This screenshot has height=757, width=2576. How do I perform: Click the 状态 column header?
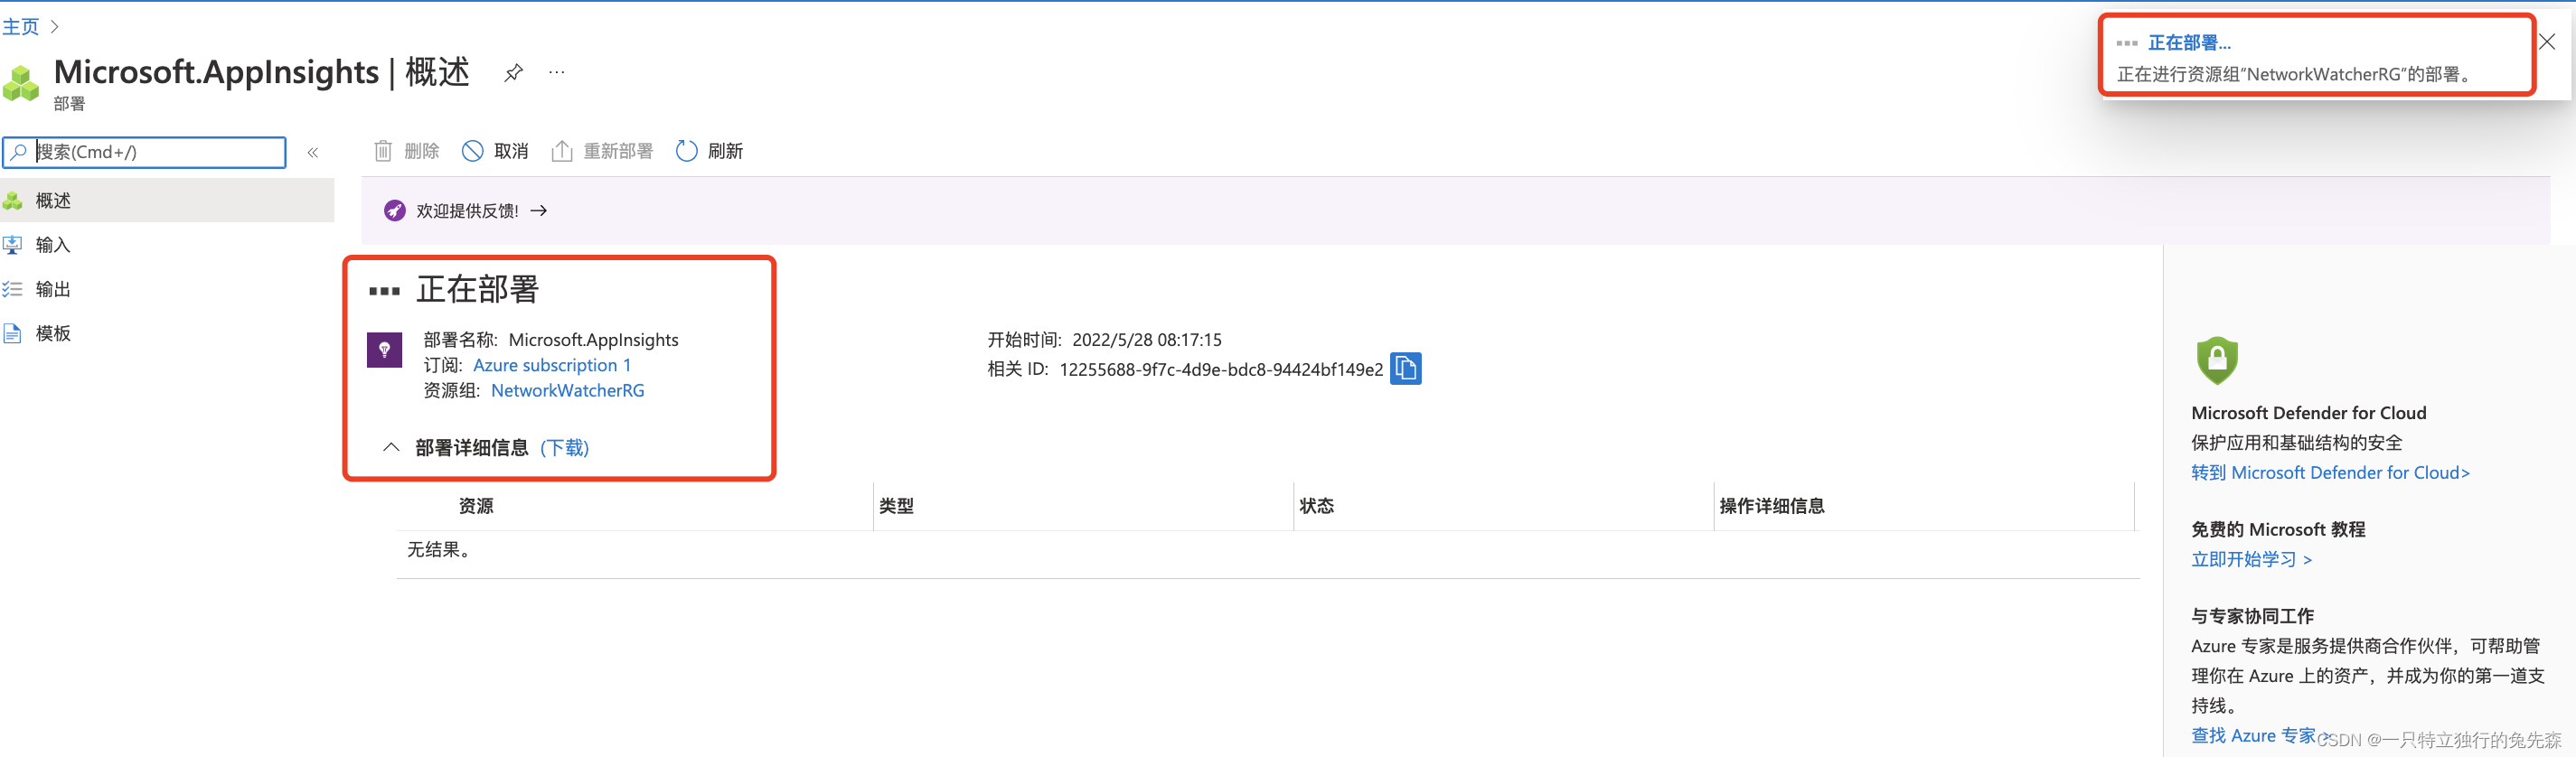(x=1317, y=506)
